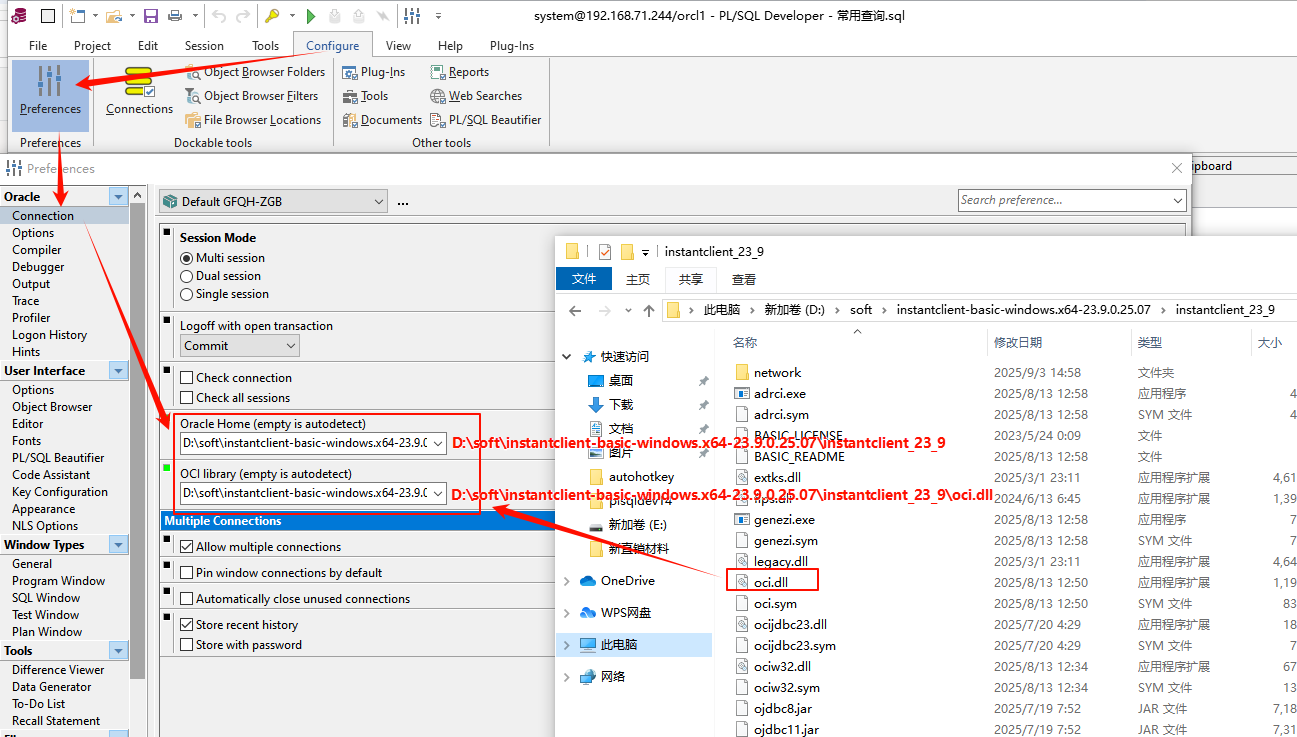Image resolution: width=1297 pixels, height=737 pixels.
Task: Toggle the Store recent history checkbox
Action: point(187,625)
